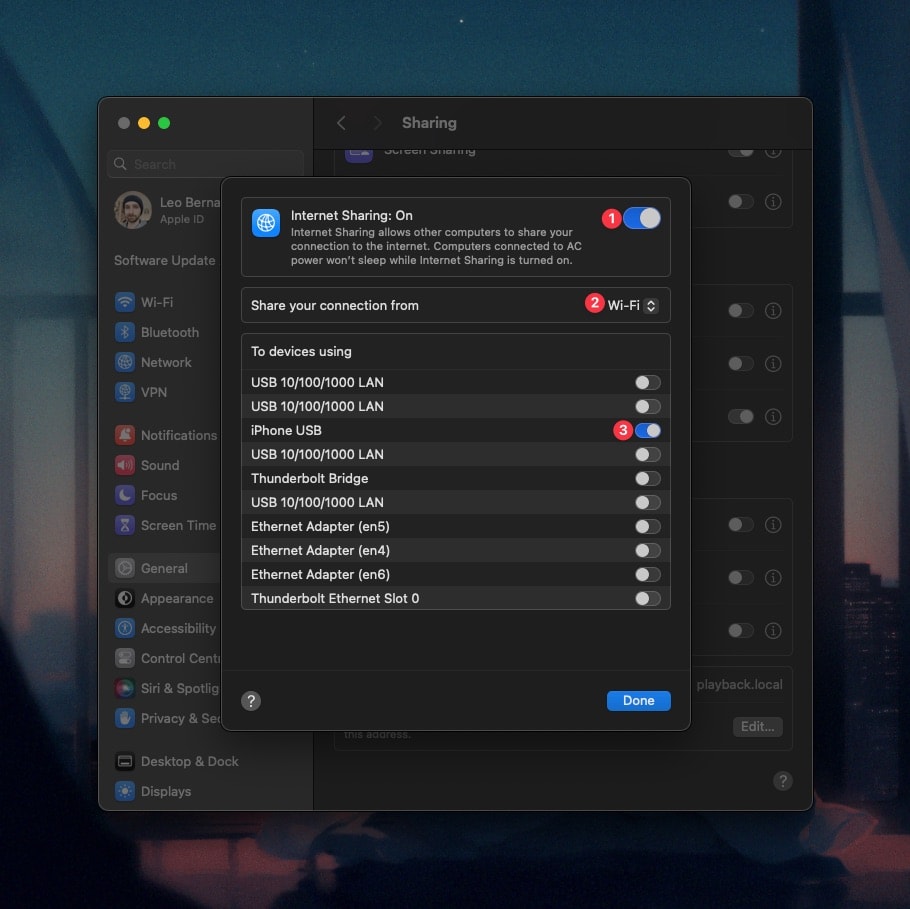Open VPN settings in the sidebar
The height and width of the screenshot is (909, 910).
(151, 391)
